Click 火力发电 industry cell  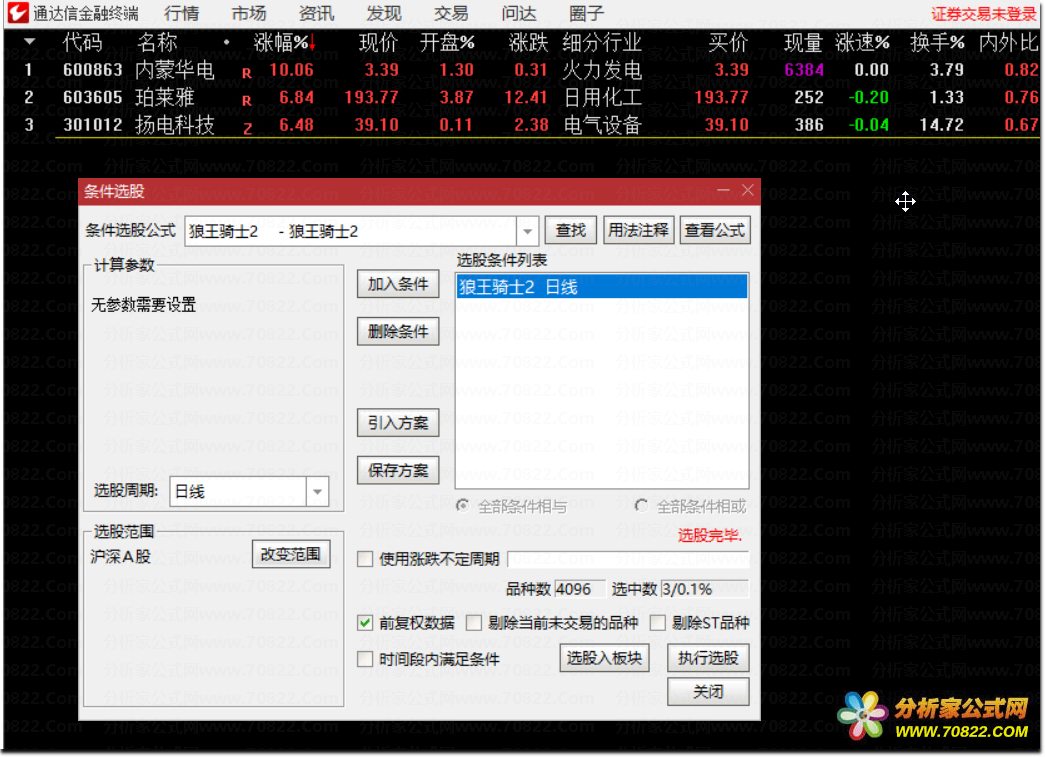602,70
